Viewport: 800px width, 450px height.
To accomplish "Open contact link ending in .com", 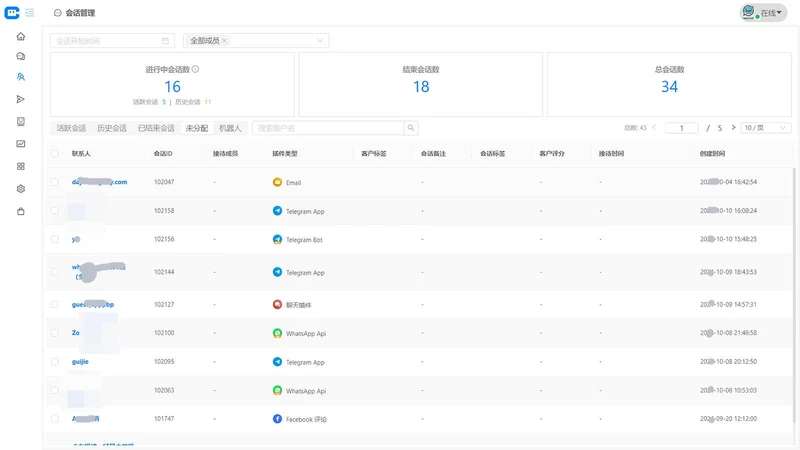I will pos(99,182).
